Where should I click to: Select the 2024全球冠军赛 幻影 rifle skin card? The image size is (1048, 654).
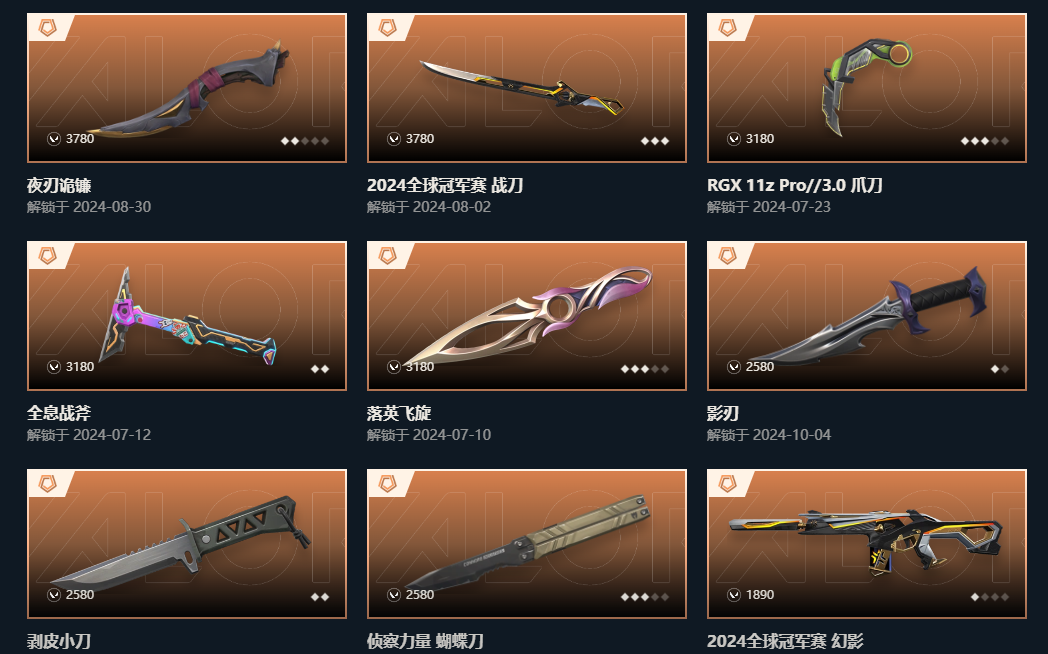(867, 543)
